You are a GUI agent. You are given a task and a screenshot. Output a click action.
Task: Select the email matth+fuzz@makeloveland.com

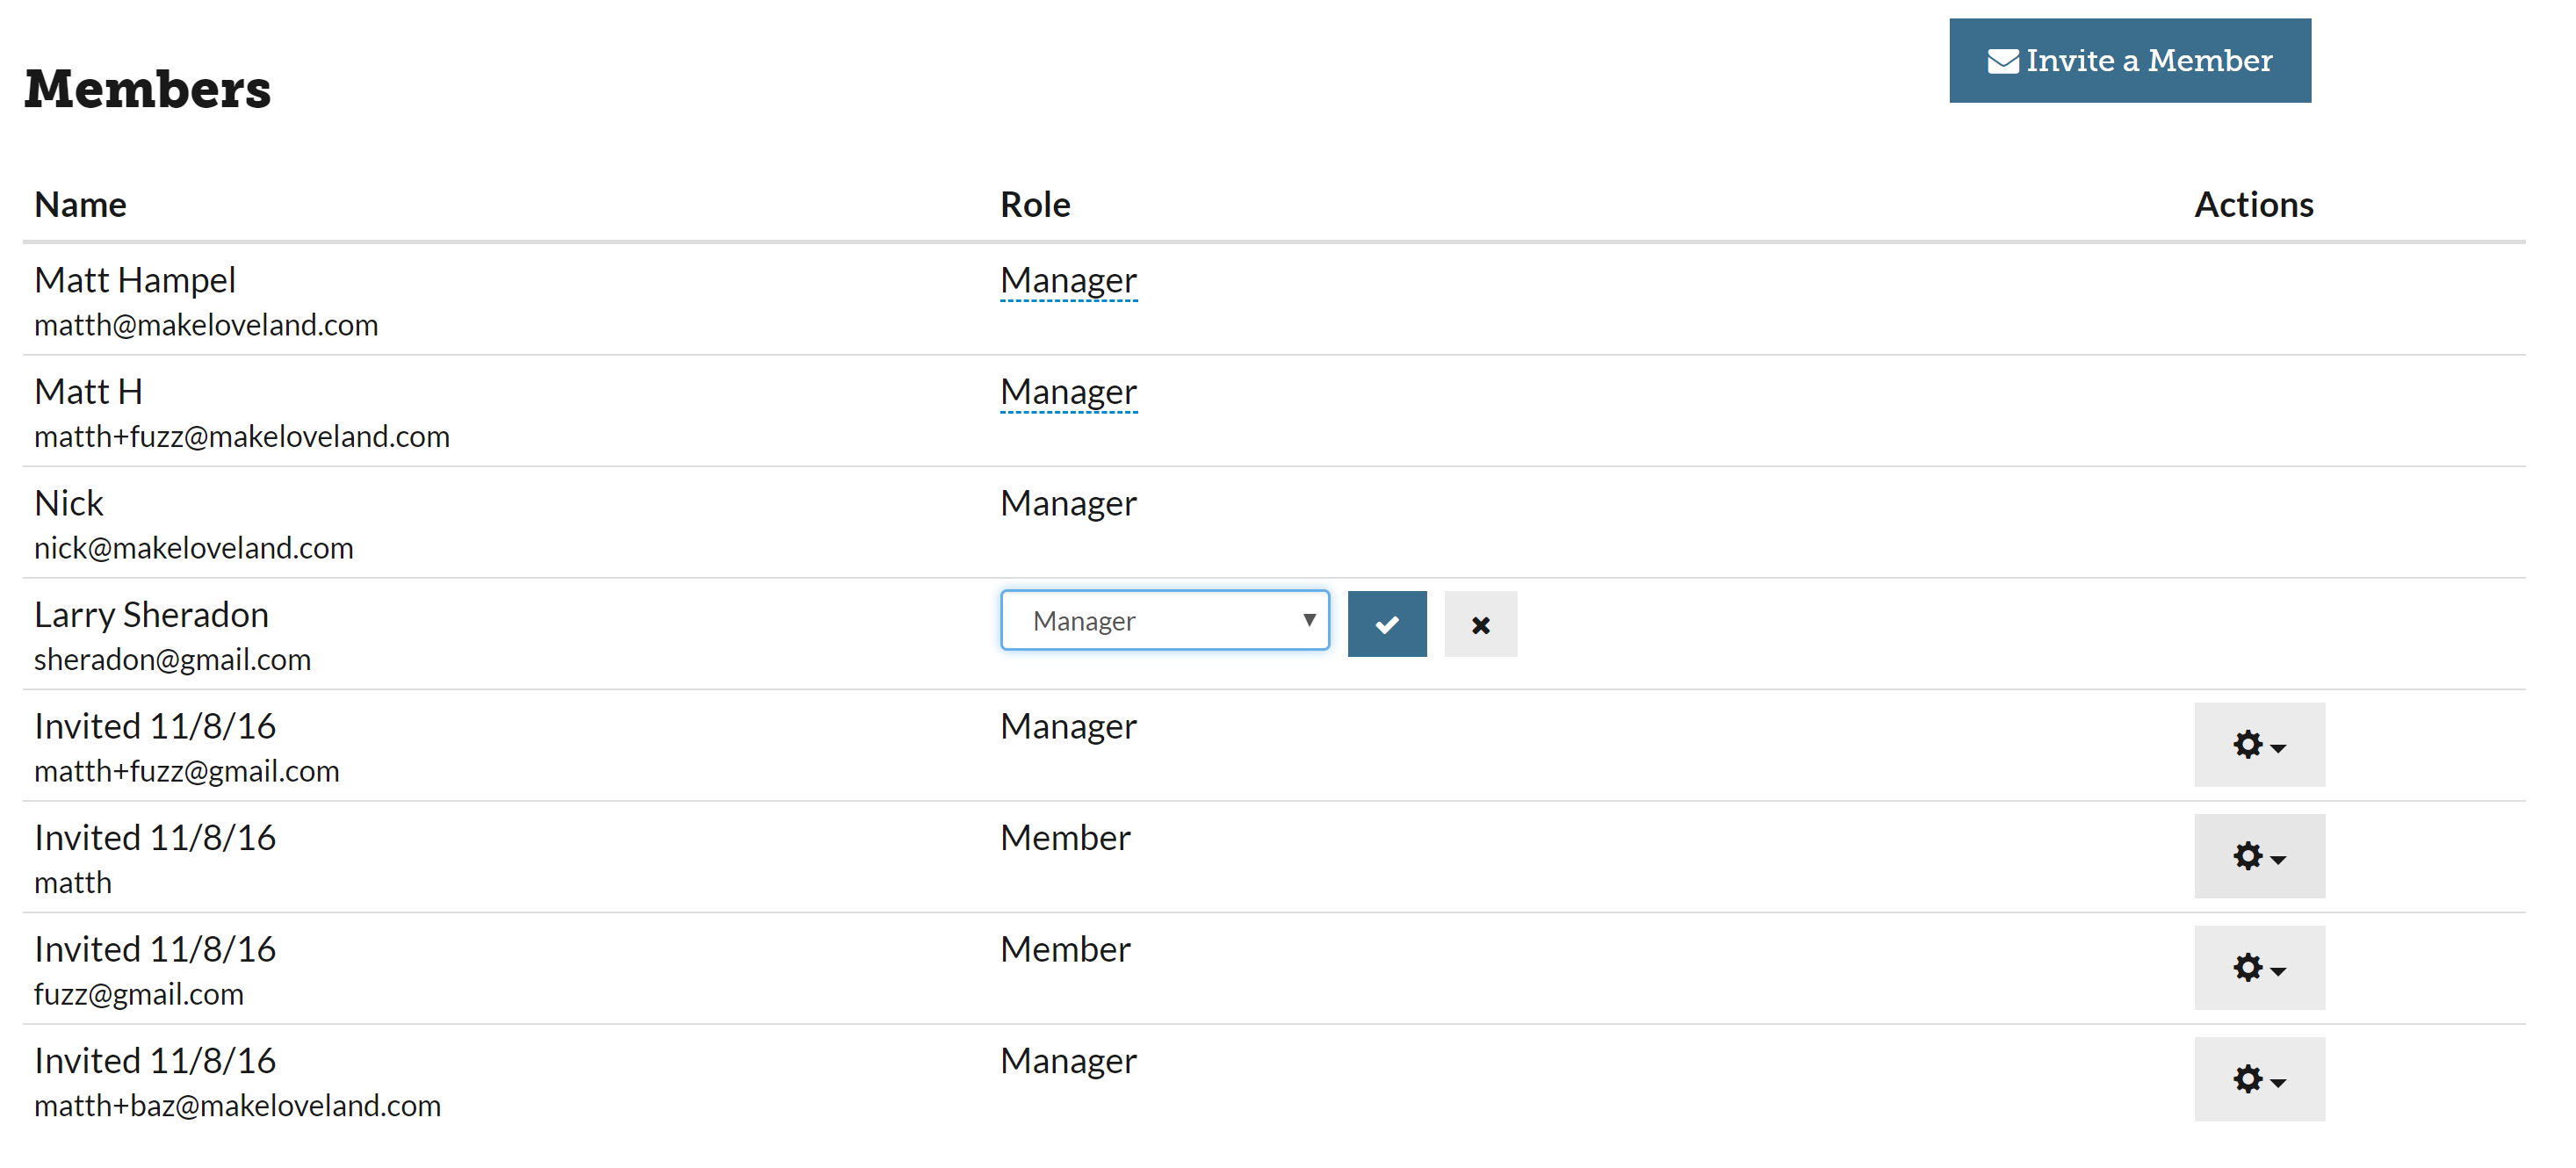pos(242,436)
